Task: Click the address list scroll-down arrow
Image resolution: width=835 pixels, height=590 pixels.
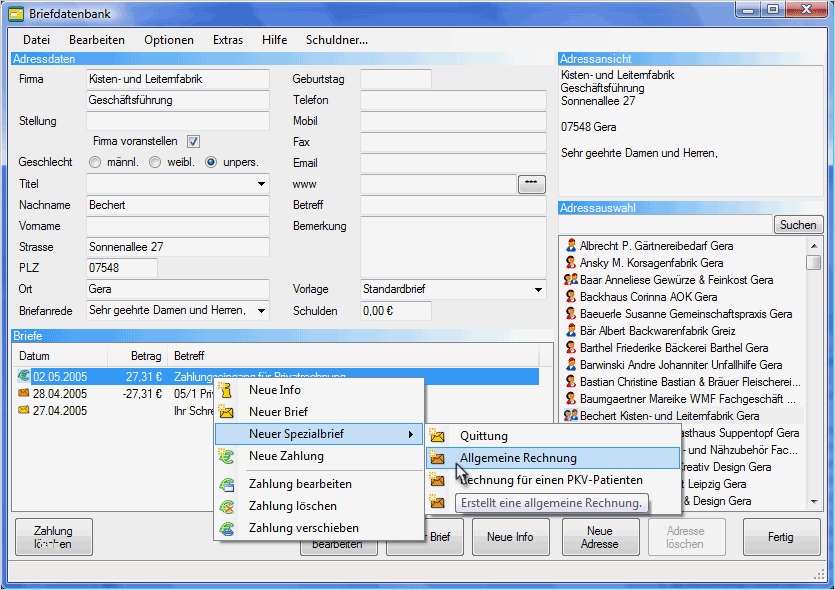Action: point(813,501)
